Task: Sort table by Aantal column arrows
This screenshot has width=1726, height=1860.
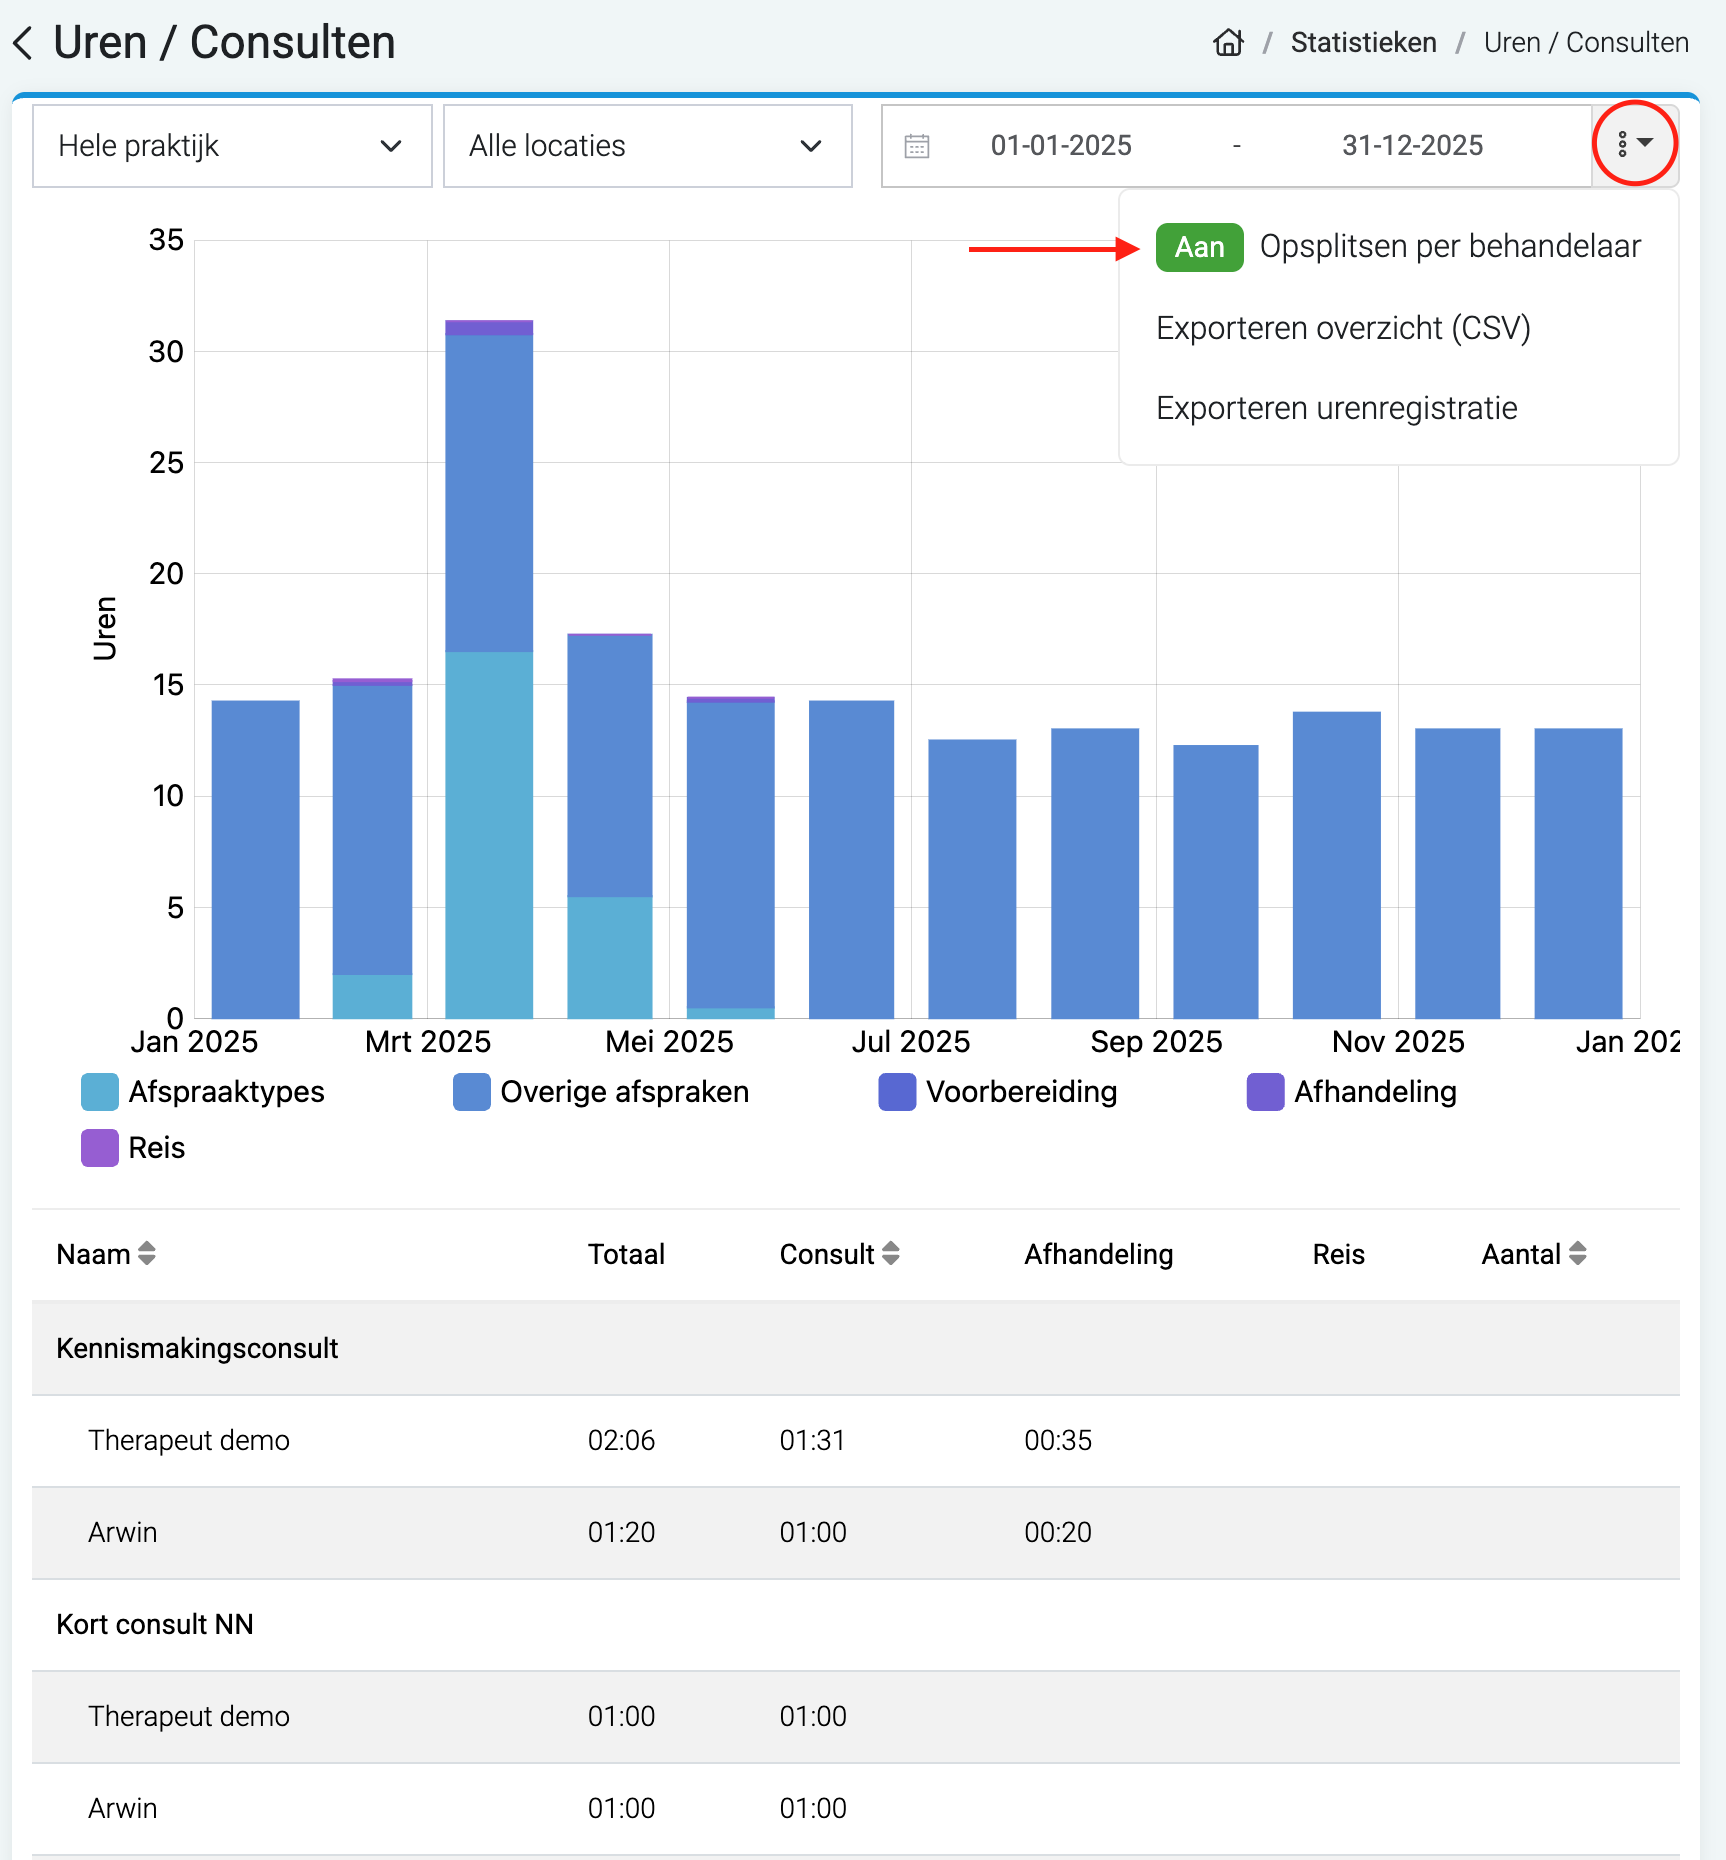Action: pyautogui.click(x=1578, y=1253)
